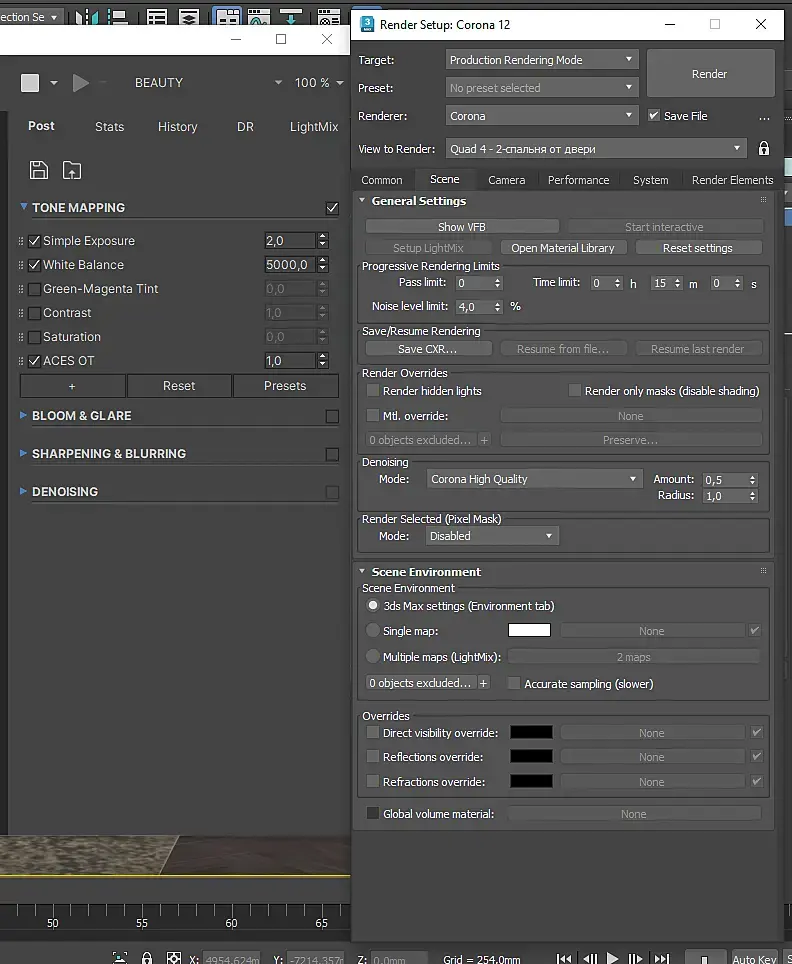Click the 3ds Max logo in Render Setup title
Image resolution: width=792 pixels, height=964 pixels.
(x=368, y=25)
